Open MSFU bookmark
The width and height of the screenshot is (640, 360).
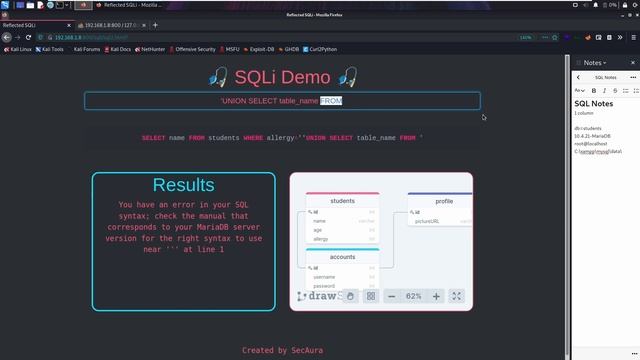click(229, 49)
